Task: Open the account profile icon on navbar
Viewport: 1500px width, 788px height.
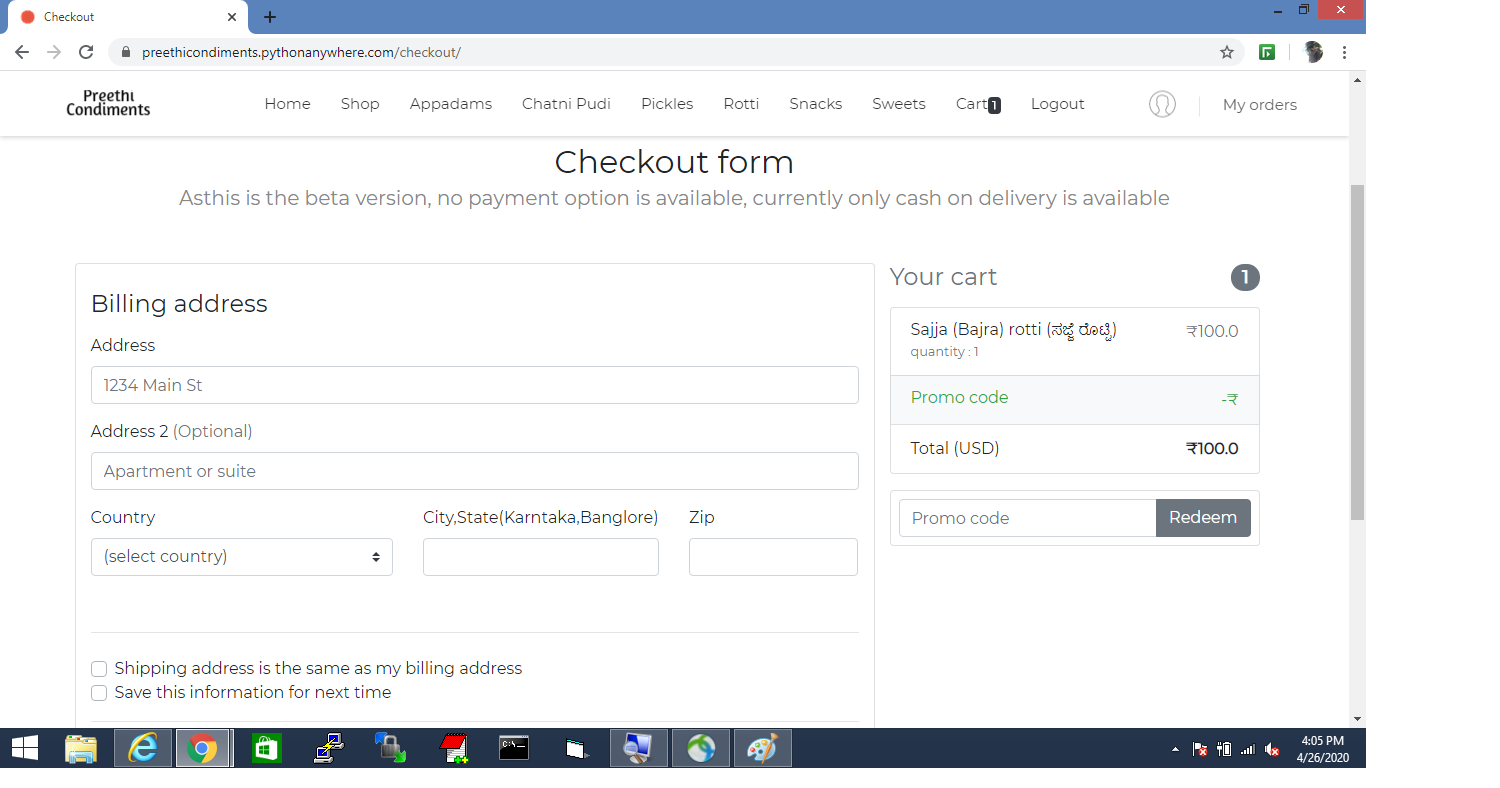Action: coord(1162,104)
